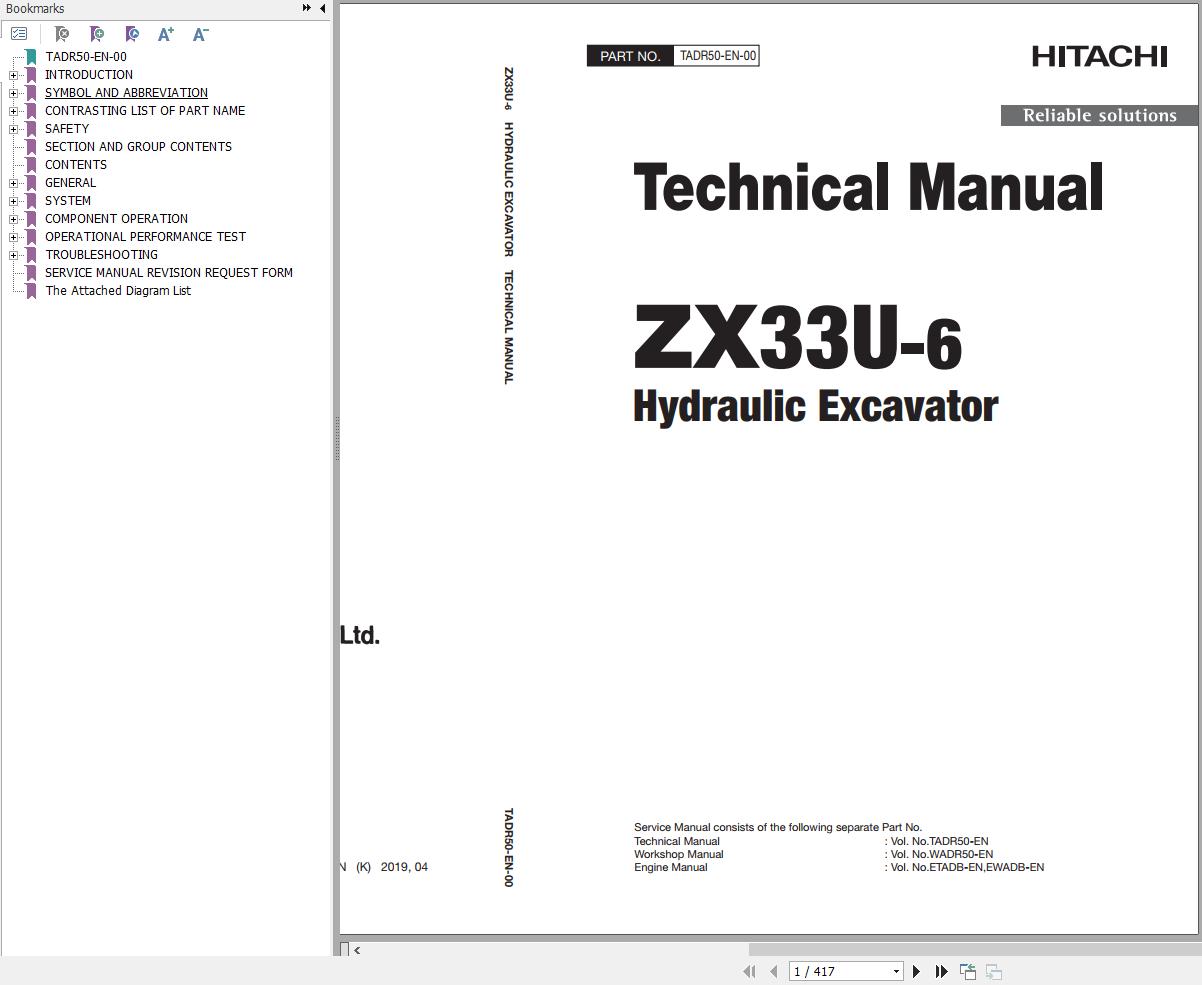Select the GENERAL bookmark

coord(71,183)
